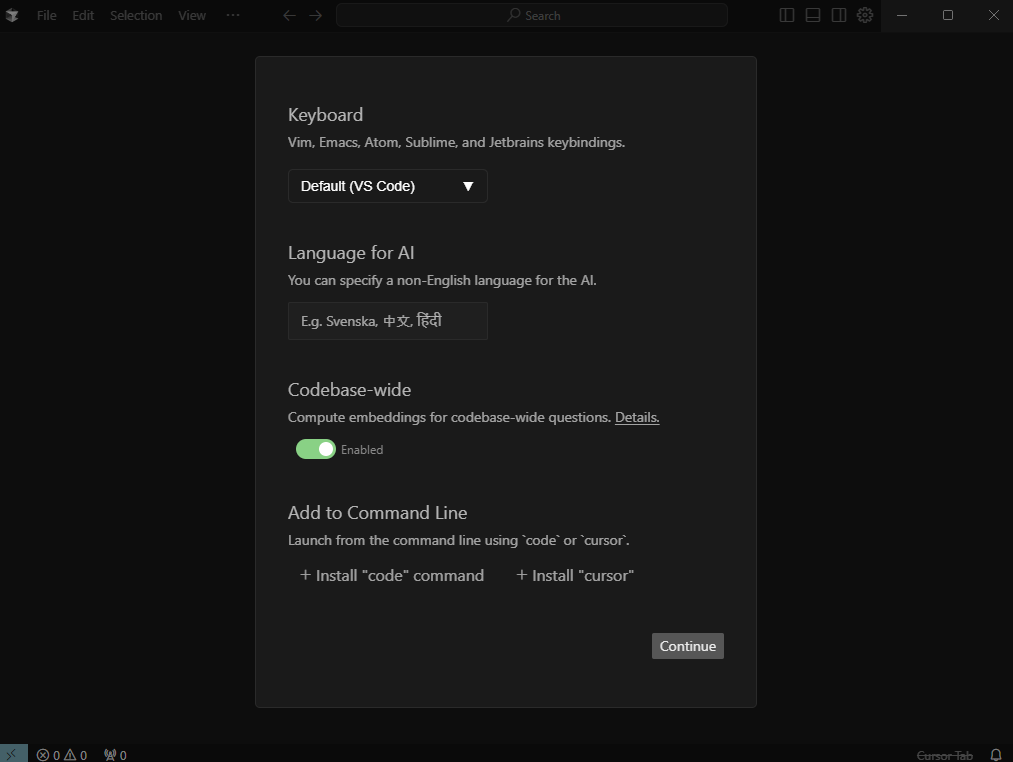The height and width of the screenshot is (762, 1013).
Task: Show more menus via the ellipsis
Action: point(233,15)
